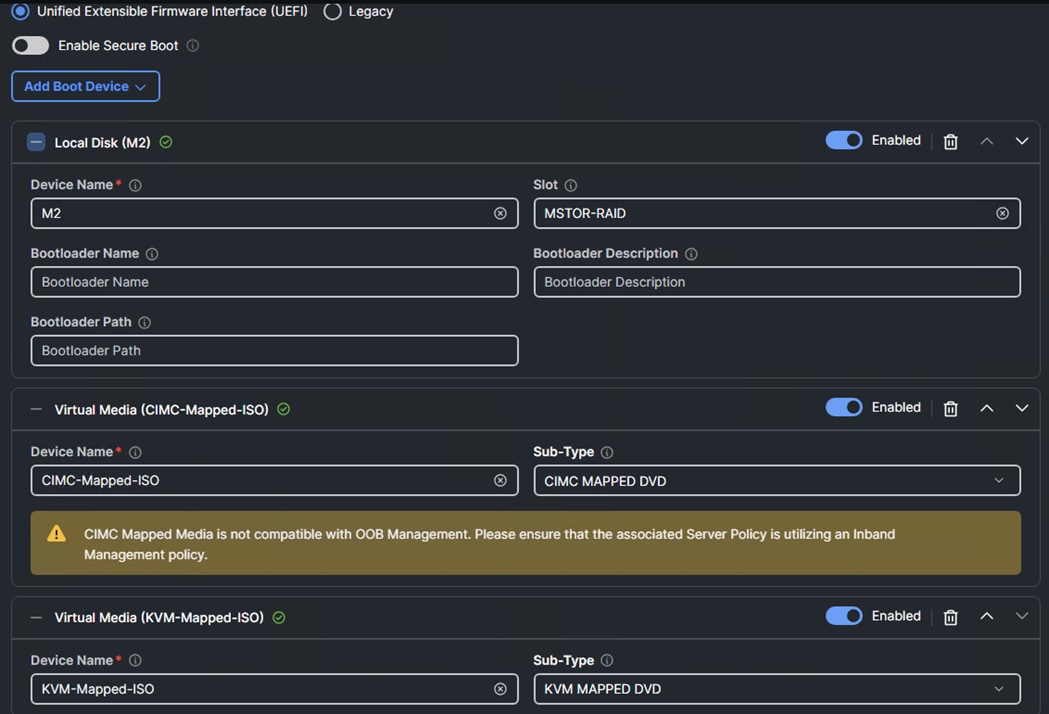Open info icon beside KVM Sub-Type label

point(607,660)
